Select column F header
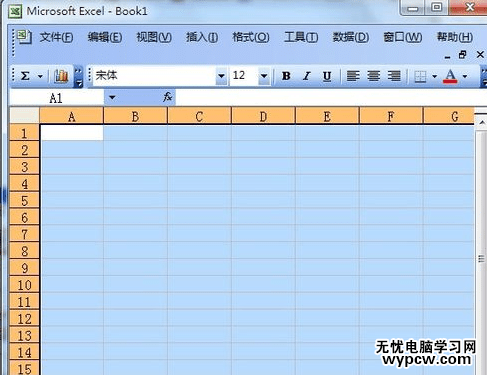Viewport: 487px width, 375px height. click(x=391, y=117)
